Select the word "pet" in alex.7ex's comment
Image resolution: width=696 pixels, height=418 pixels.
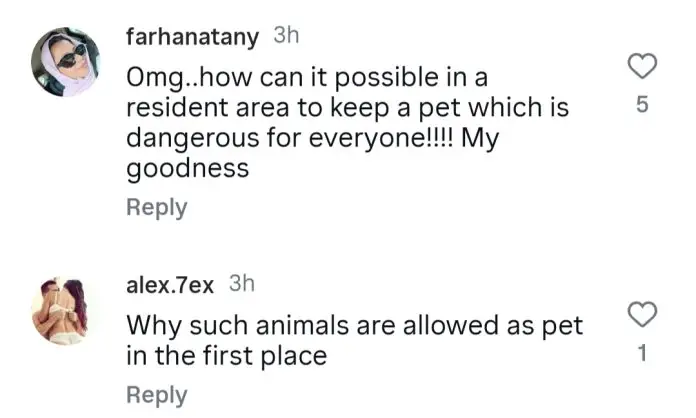(563, 325)
